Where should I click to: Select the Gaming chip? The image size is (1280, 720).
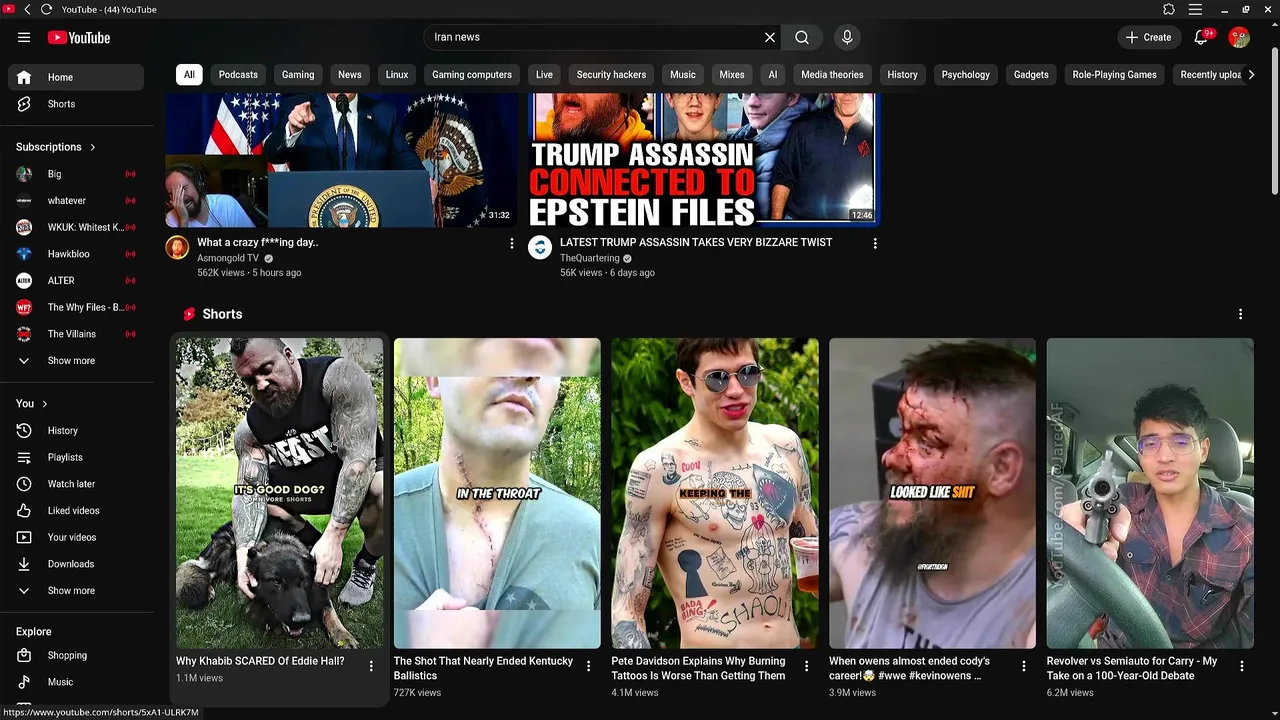(x=298, y=75)
